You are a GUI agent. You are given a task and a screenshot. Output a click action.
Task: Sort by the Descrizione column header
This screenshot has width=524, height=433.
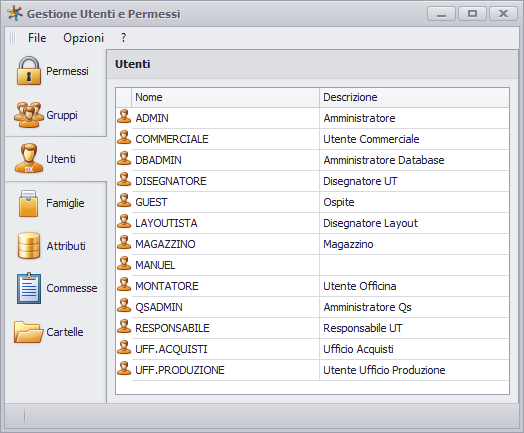414,97
